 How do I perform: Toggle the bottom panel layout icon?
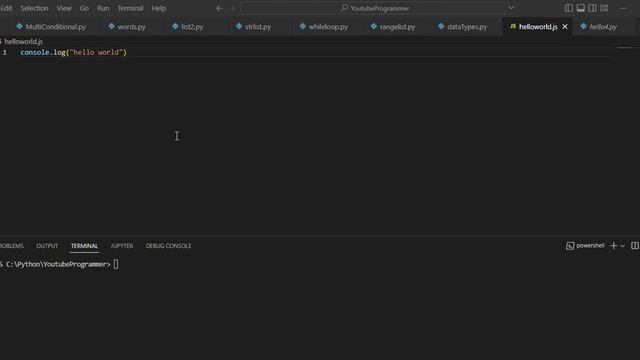click(x=580, y=8)
